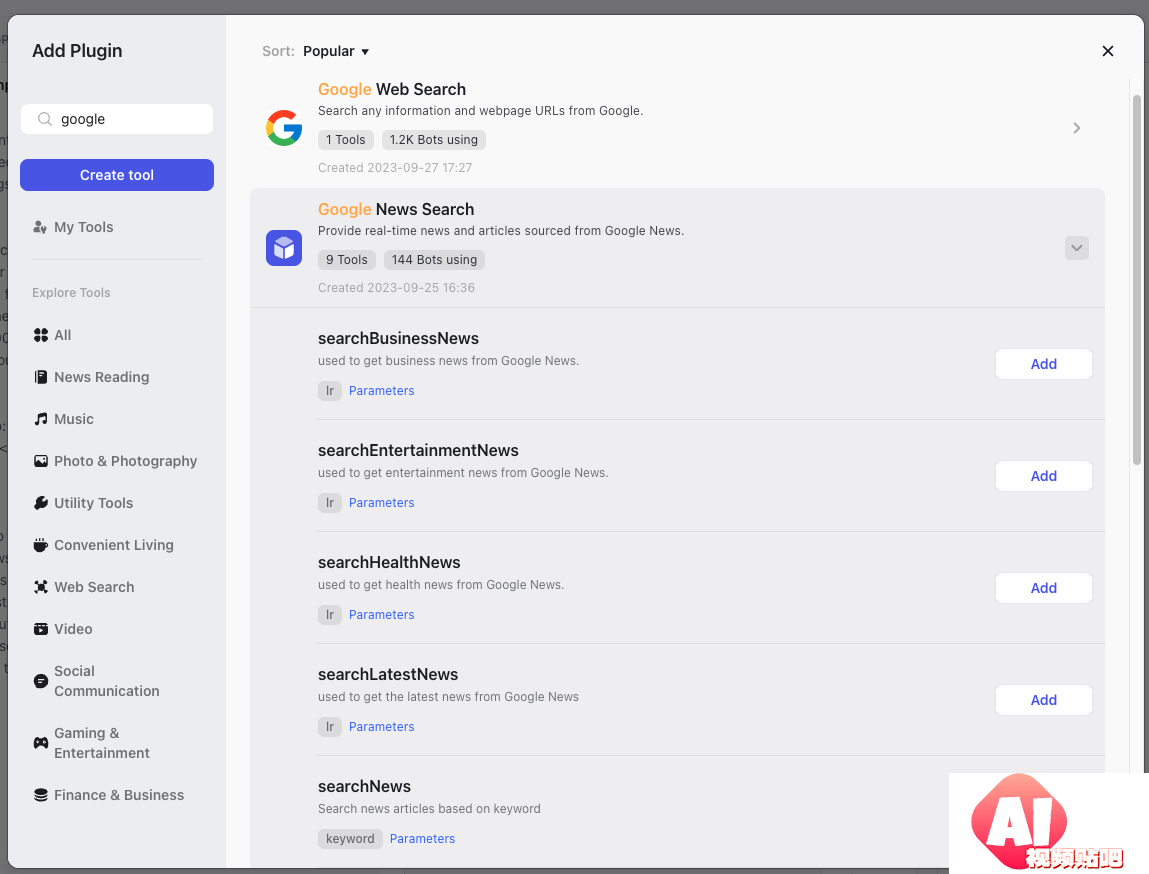Image resolution: width=1149 pixels, height=874 pixels.
Task: Click the 1.2K Bots using tag
Action: [434, 140]
